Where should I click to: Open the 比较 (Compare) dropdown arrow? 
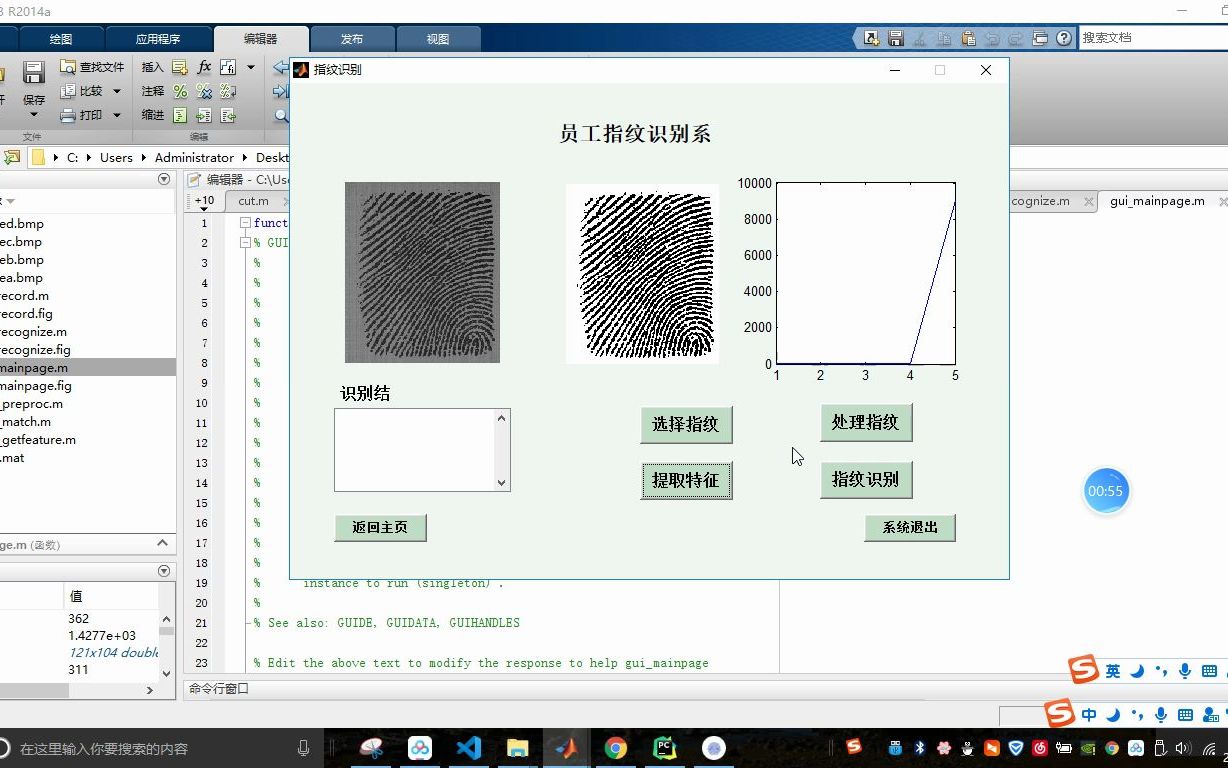coord(117,90)
